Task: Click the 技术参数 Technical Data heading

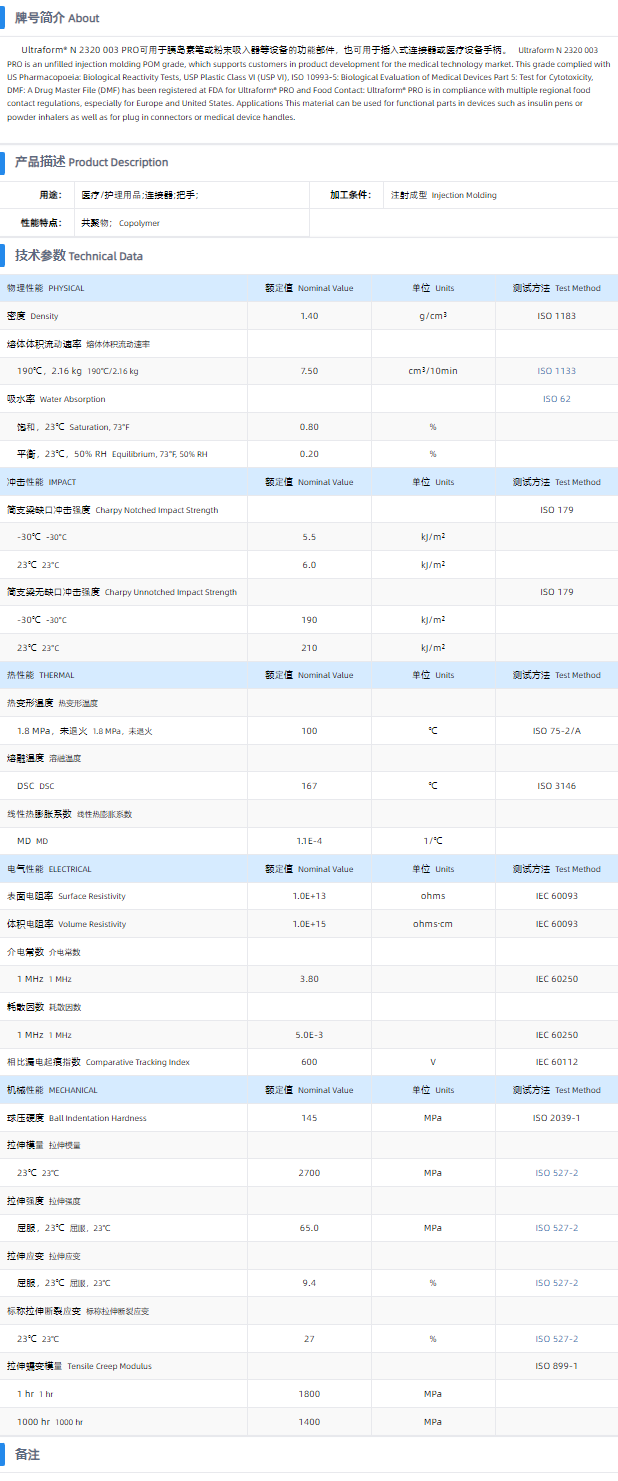Action: (x=78, y=256)
